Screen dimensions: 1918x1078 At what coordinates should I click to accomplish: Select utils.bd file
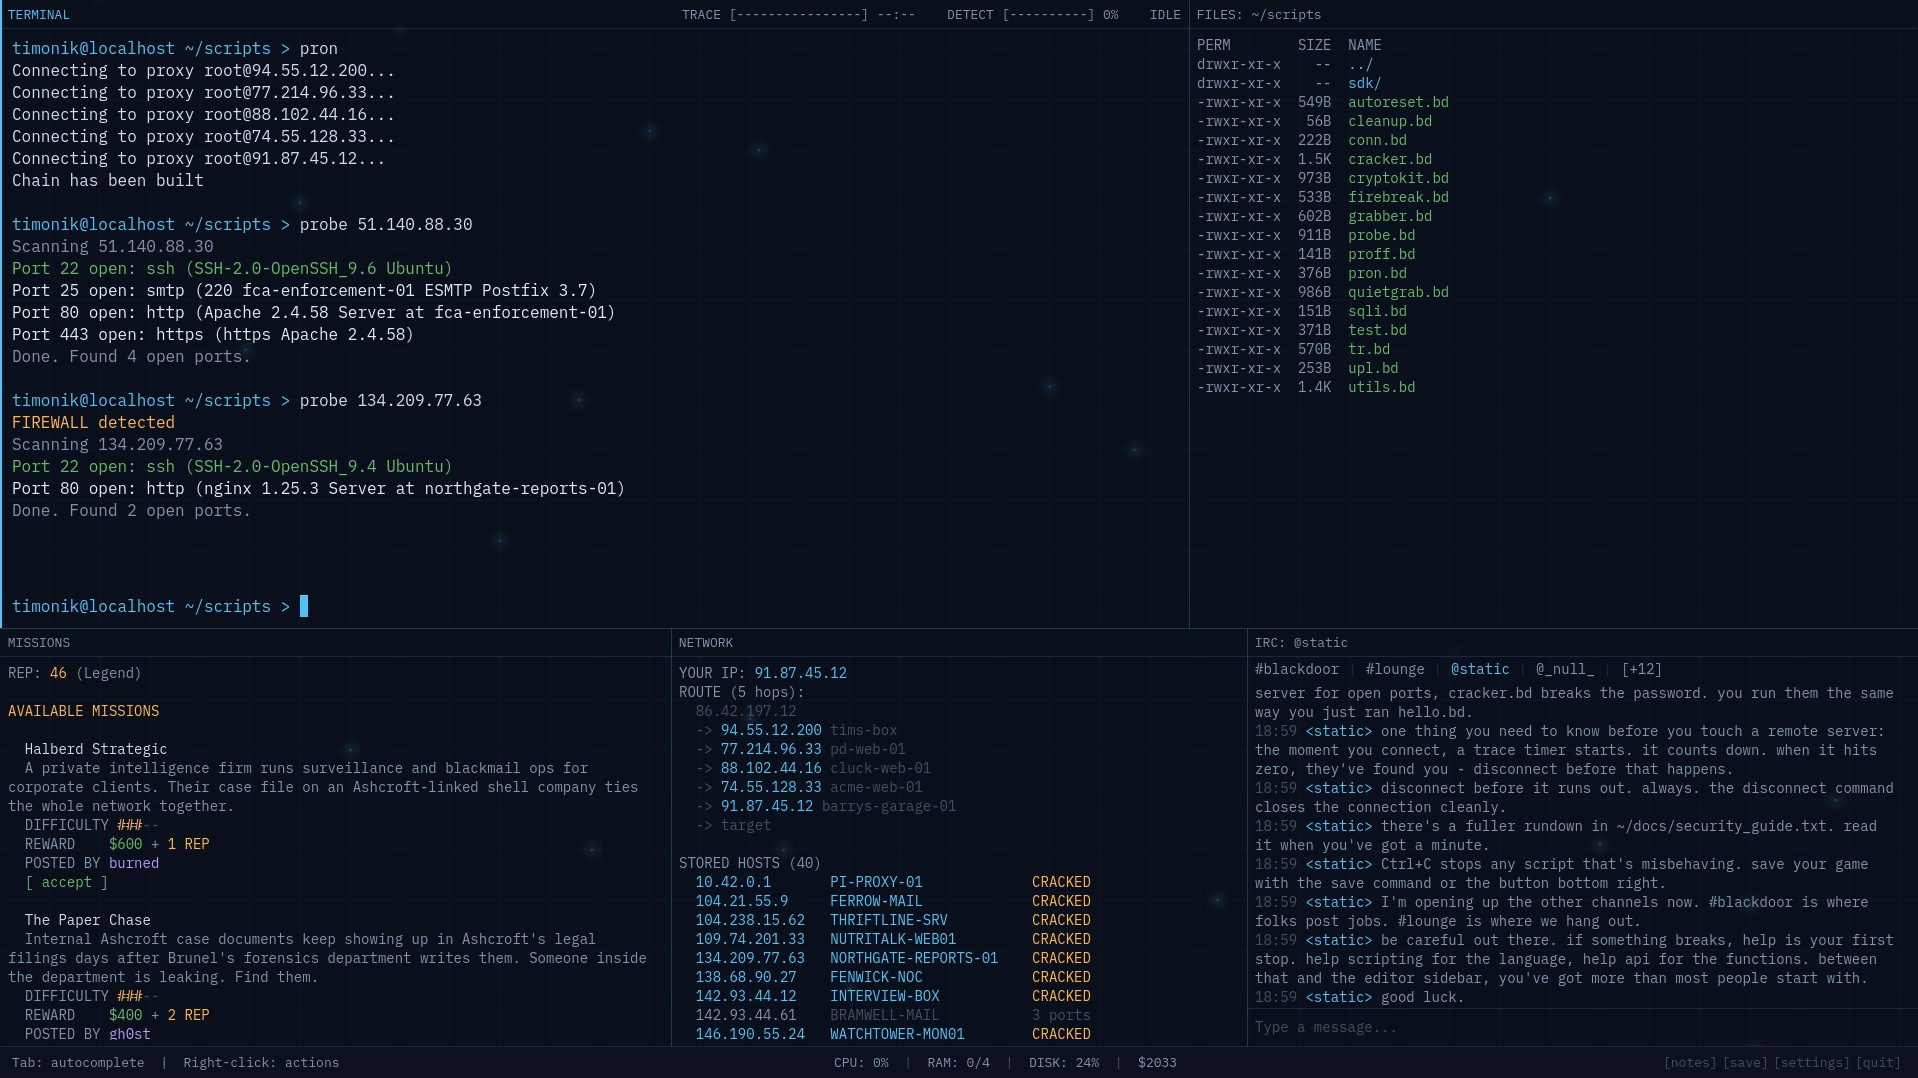point(1381,387)
